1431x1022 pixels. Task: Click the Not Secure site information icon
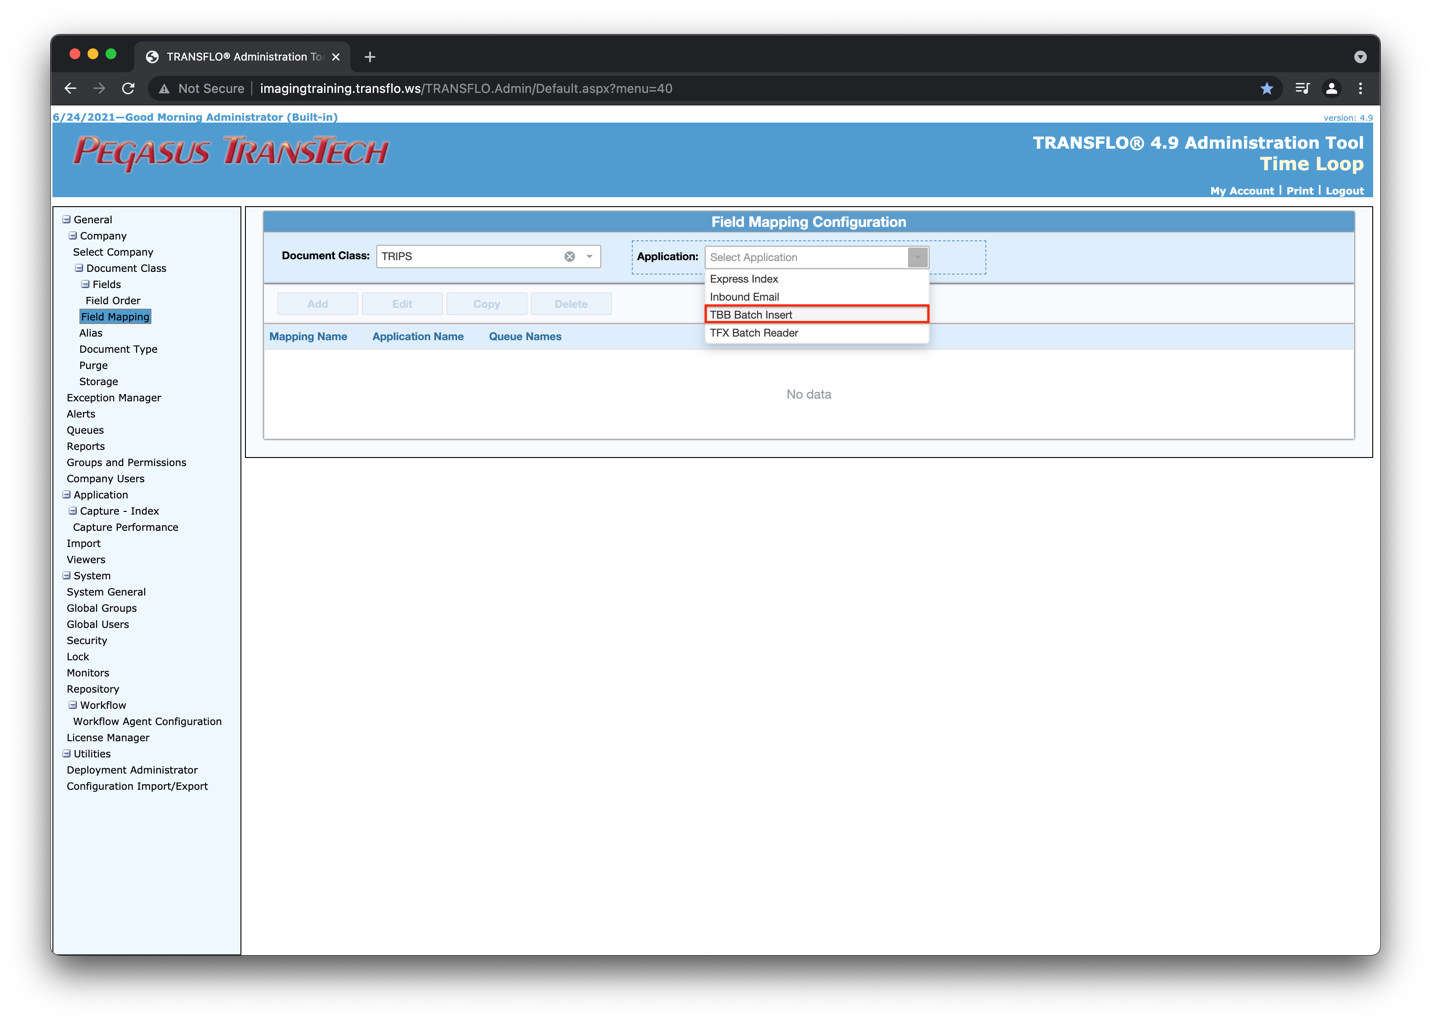coord(164,88)
